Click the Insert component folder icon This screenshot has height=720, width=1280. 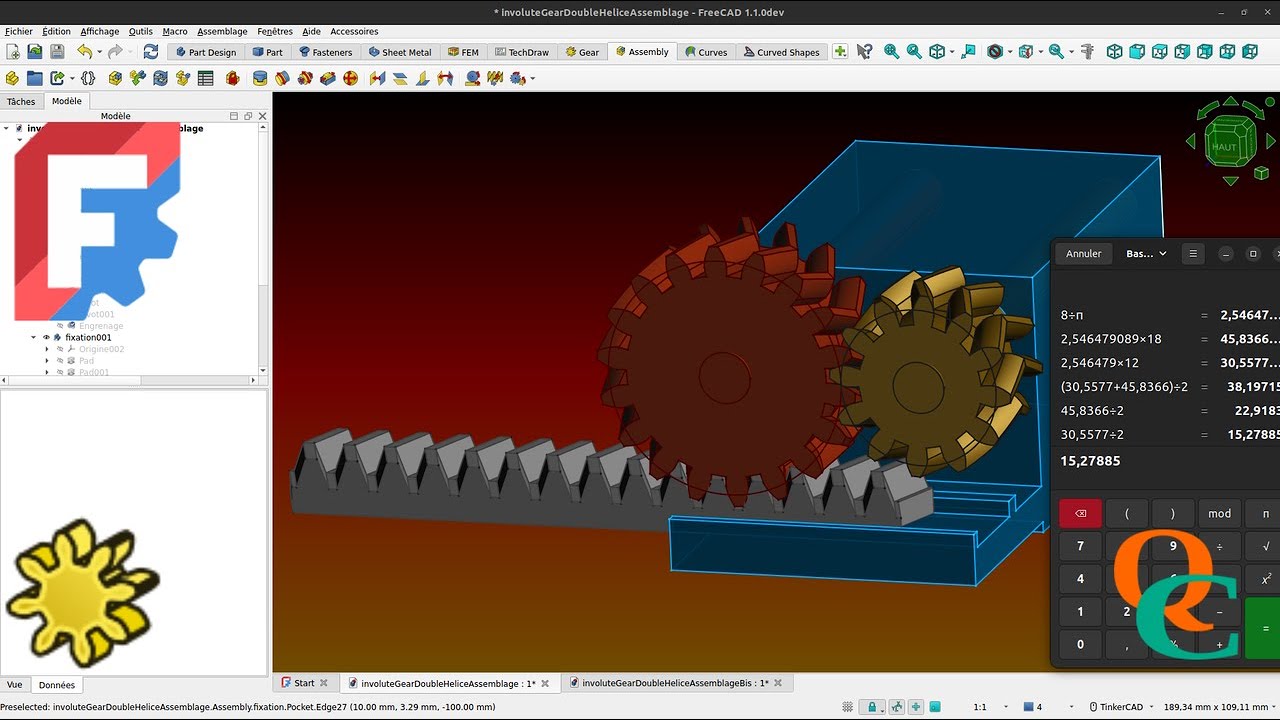pyautogui.click(x=35, y=78)
